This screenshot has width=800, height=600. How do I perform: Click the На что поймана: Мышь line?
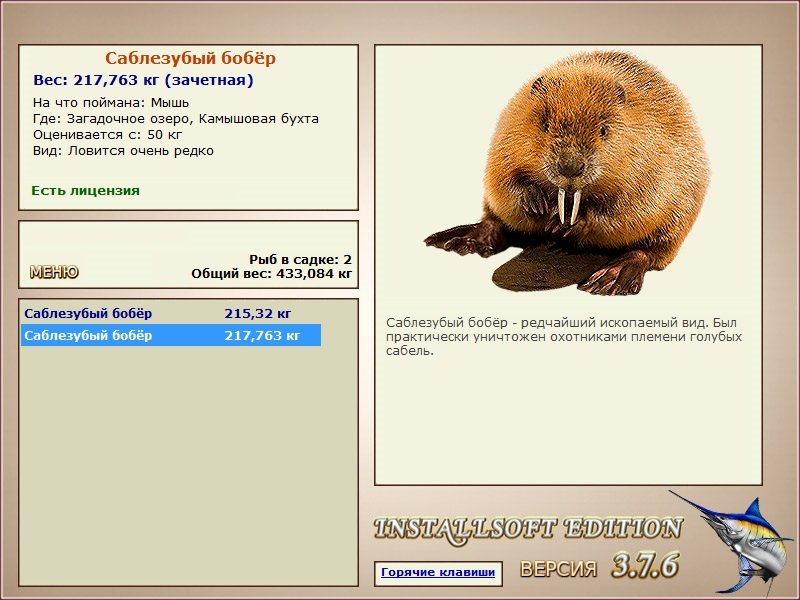coord(111,103)
